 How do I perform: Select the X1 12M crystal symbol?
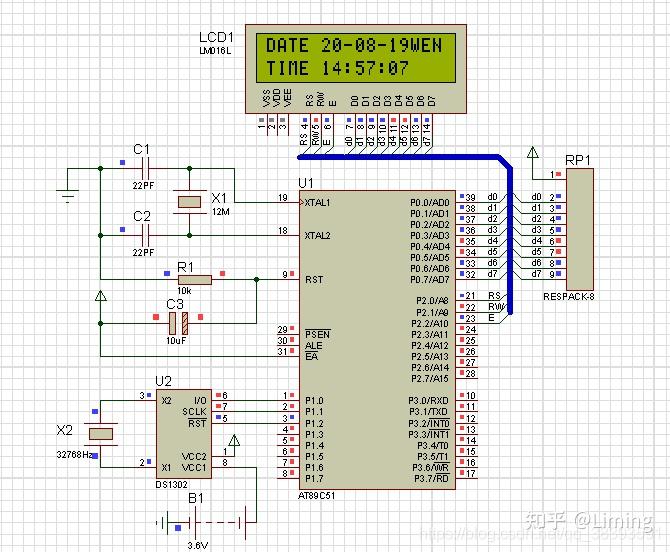click(x=189, y=202)
